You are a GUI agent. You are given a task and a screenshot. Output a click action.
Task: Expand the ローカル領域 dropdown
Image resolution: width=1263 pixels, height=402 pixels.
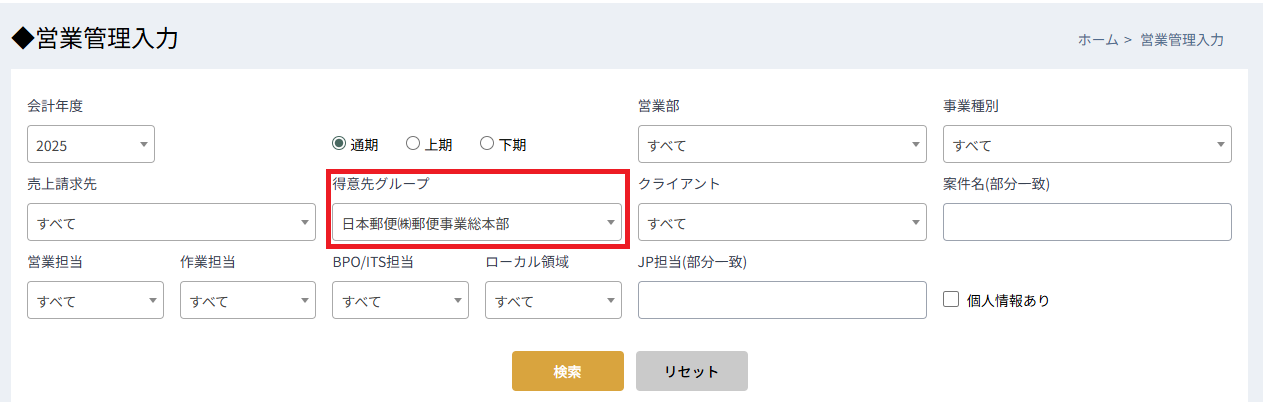pos(553,300)
